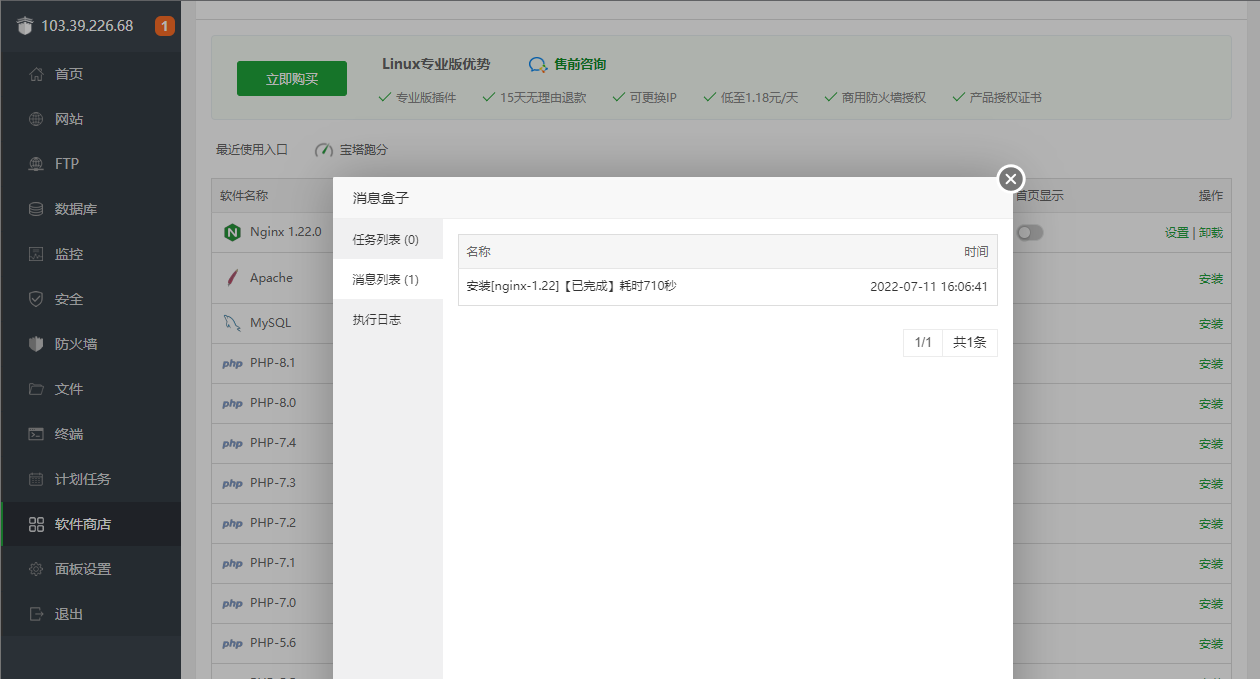Click the 软件商店 grid icon
Screen dimensions: 1260x679
point(36,524)
